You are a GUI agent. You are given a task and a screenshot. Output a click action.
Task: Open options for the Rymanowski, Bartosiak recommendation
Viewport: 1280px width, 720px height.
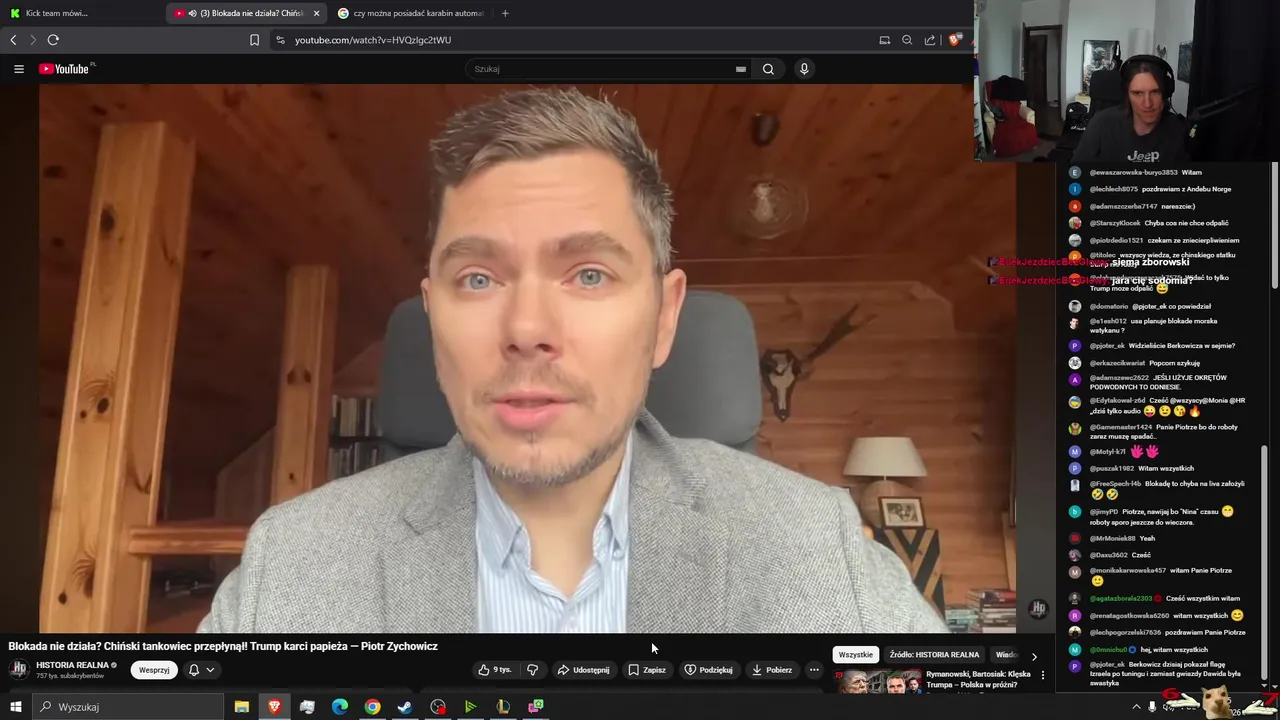[x=1043, y=675]
